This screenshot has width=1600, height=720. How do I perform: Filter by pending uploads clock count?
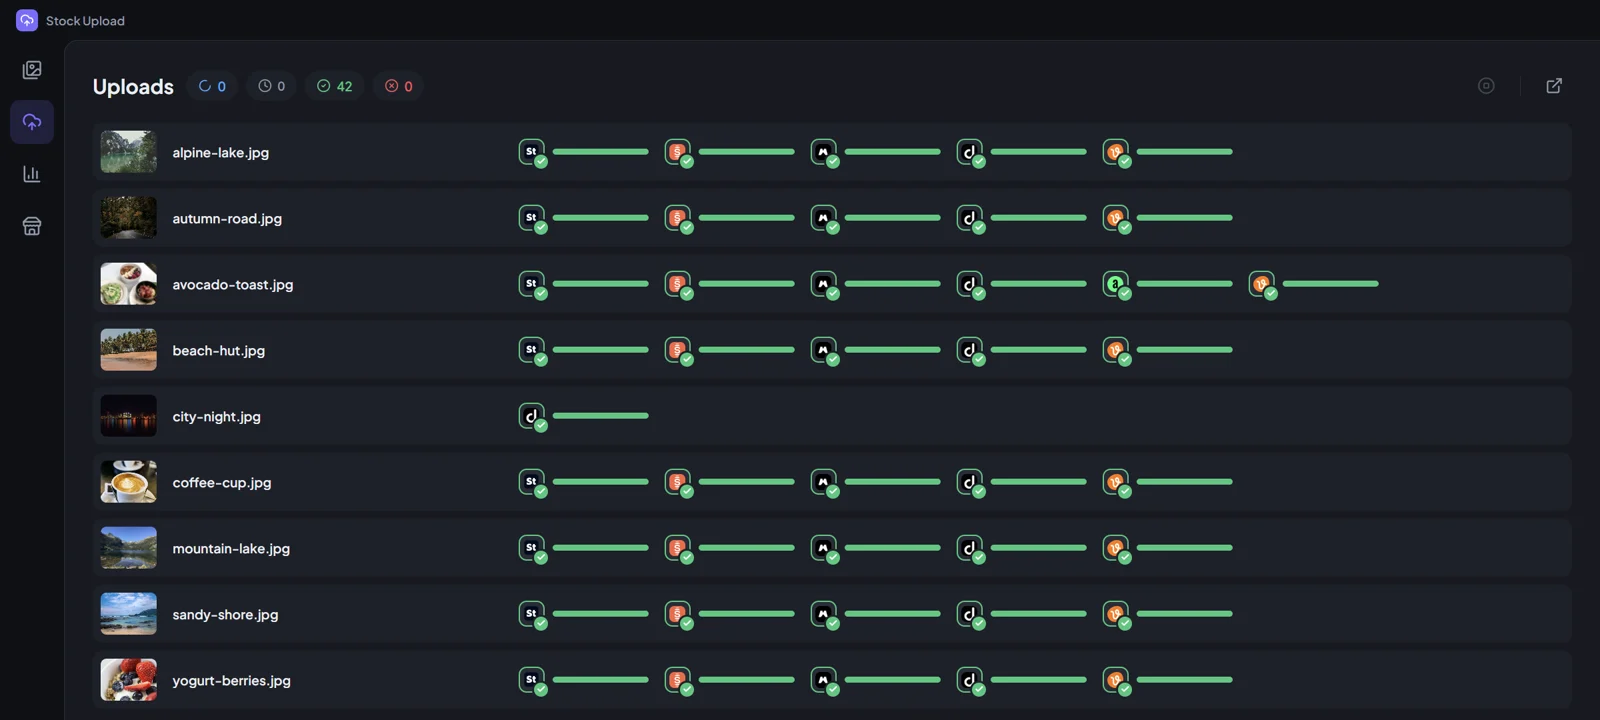(271, 86)
